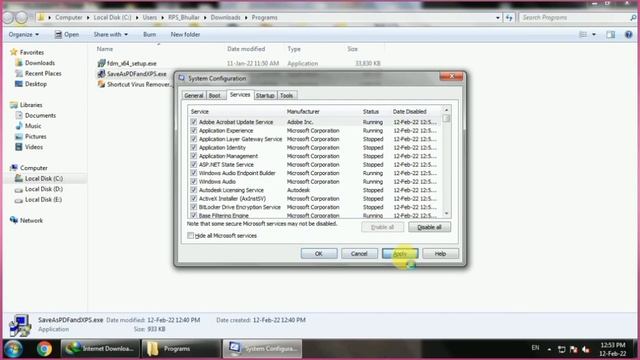
Task: Select fdm_x64_setup.exe file icon
Action: (101, 63)
